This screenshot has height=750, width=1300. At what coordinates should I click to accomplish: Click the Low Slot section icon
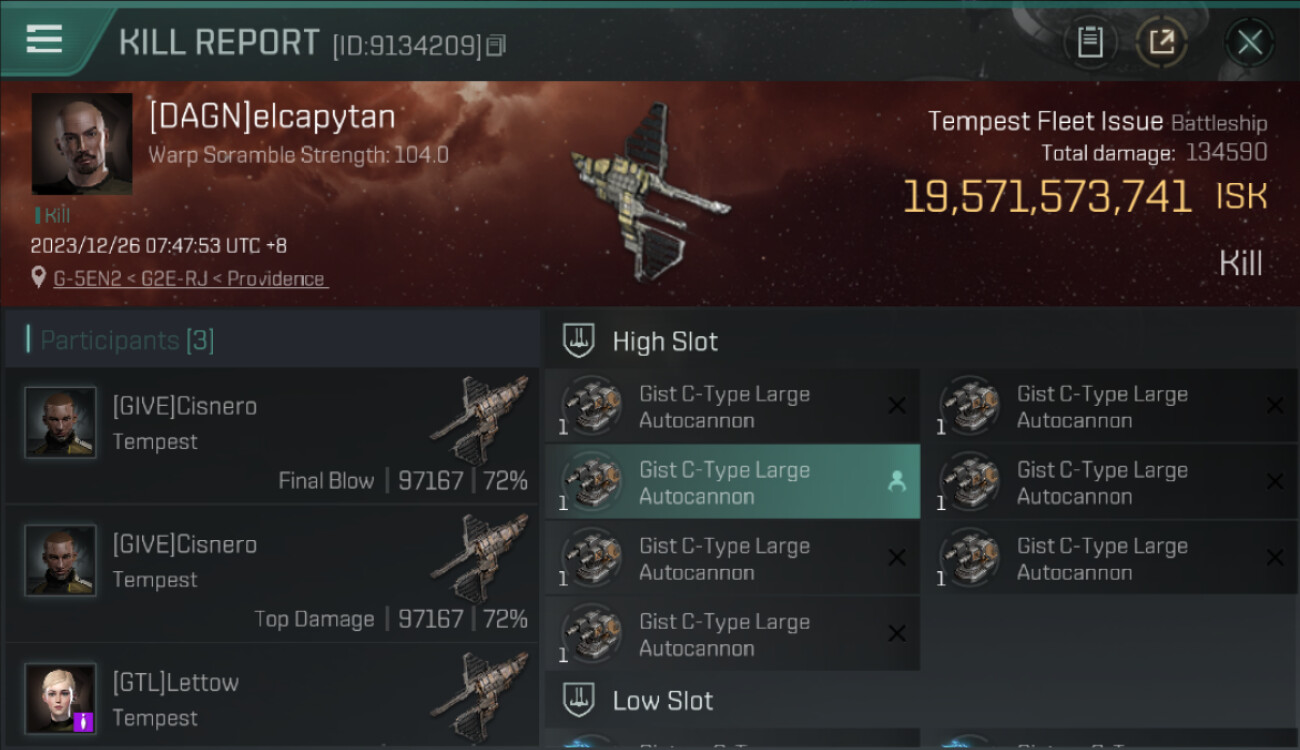(580, 700)
